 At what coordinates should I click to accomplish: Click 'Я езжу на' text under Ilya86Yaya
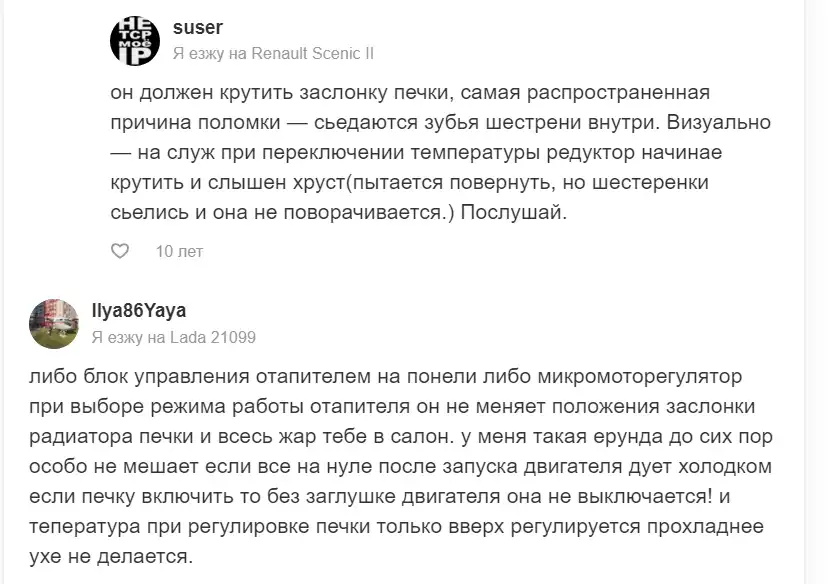pyautogui.click(x=129, y=337)
